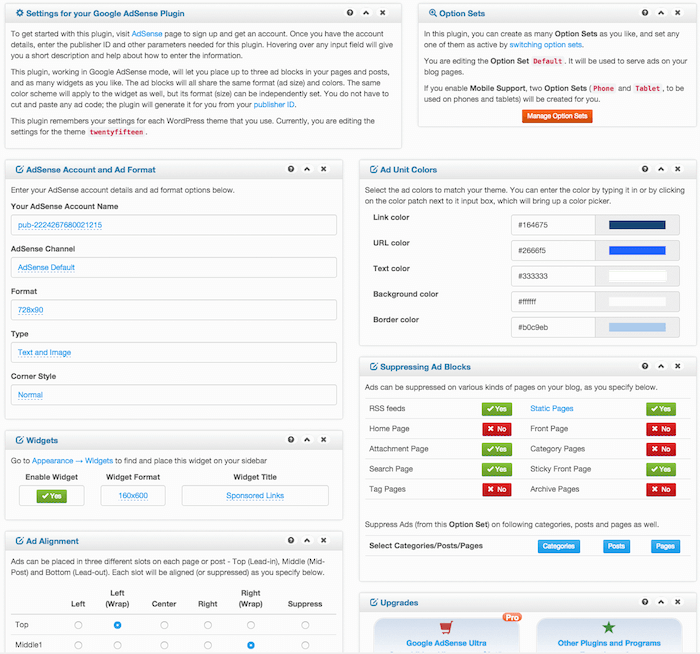The height and width of the screenshot is (654, 700).
Task: Collapse AdSense Account and Ad Format panel
Action: 307,169
